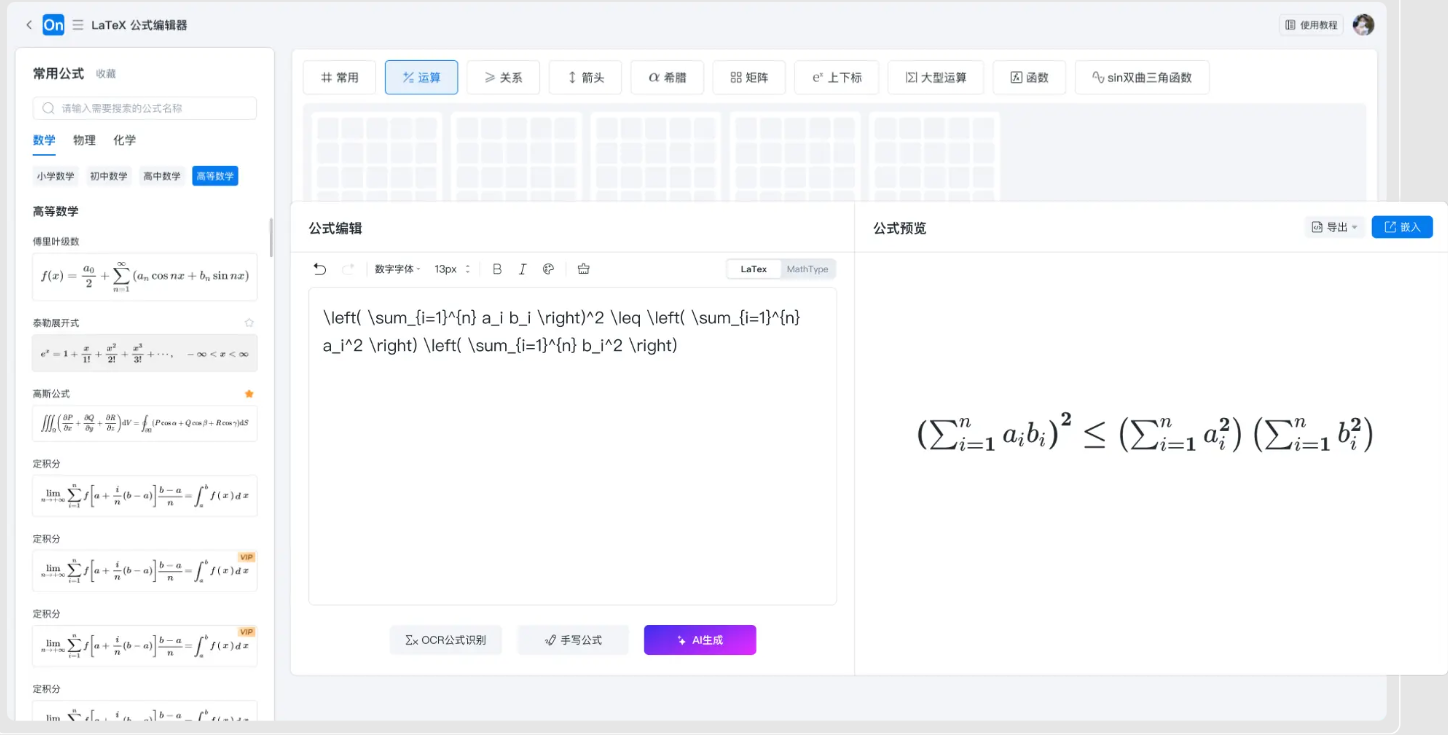Screen dimensions: 1448x735
Task: Switch the editor mode to MathType
Action: pos(807,269)
